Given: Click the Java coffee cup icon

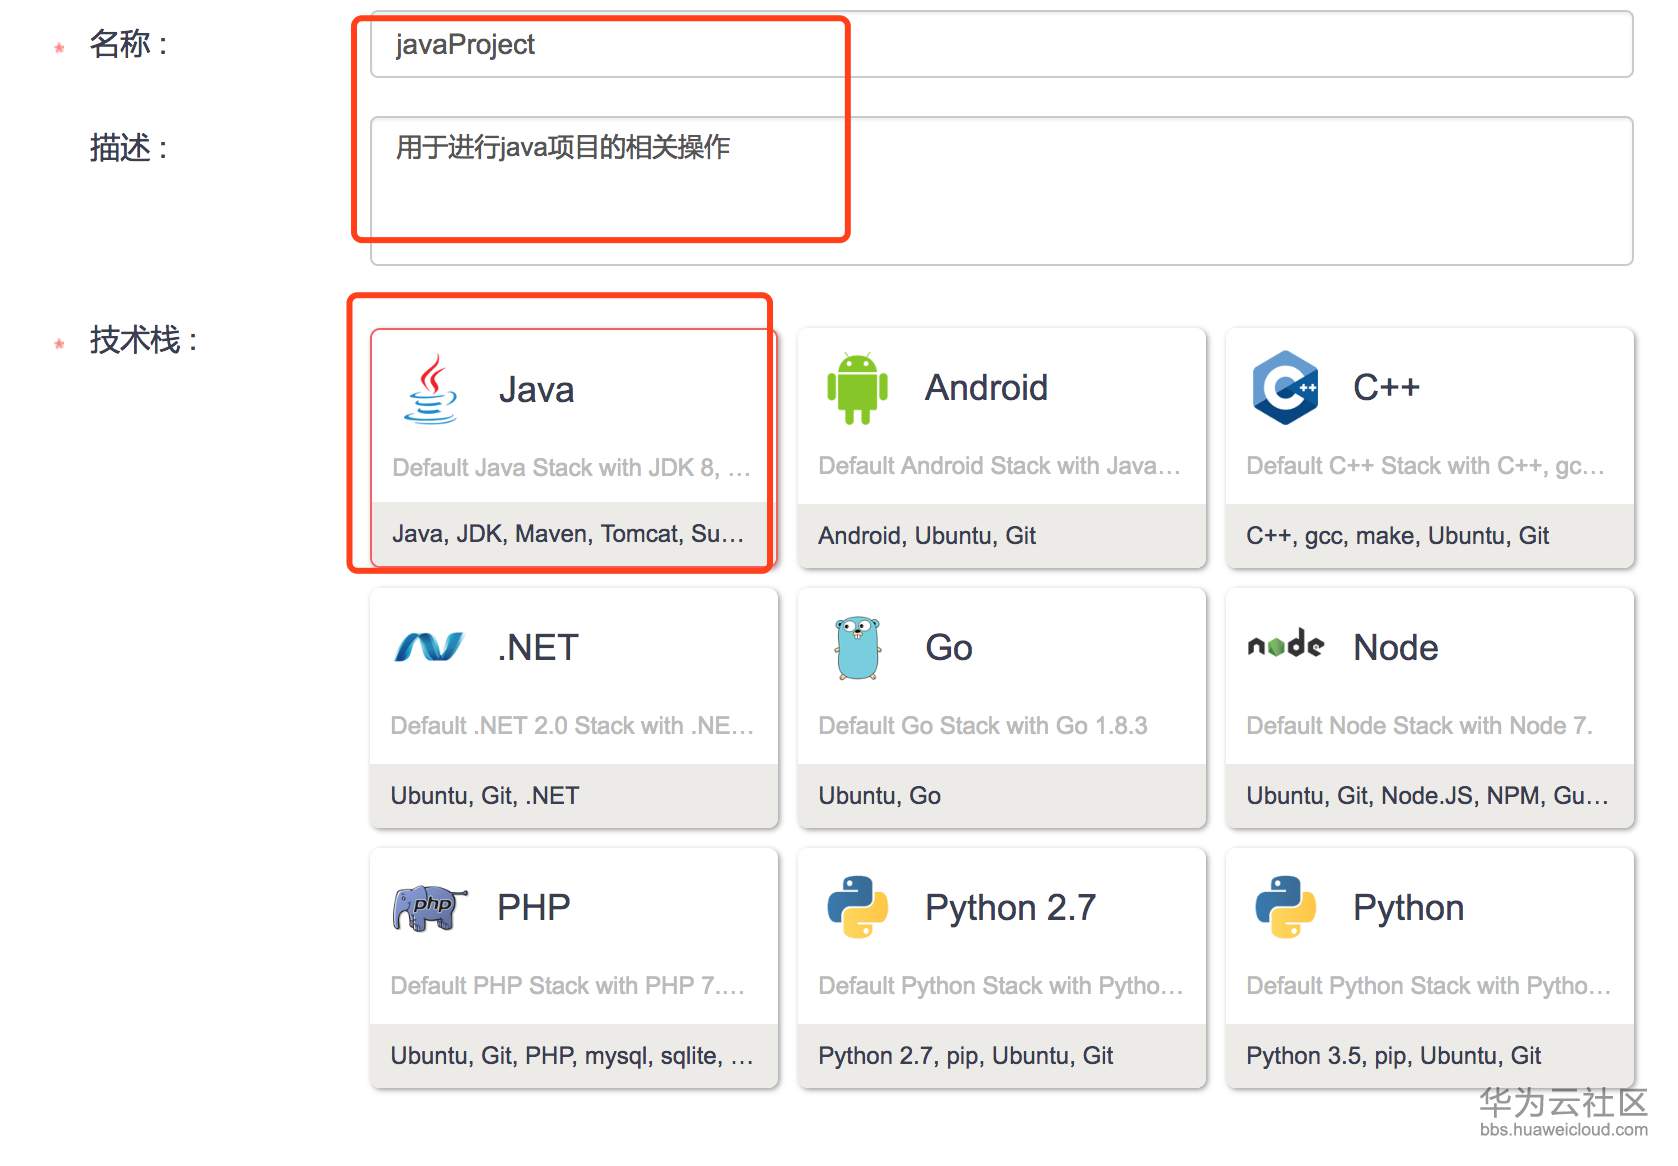Looking at the screenshot, I should point(431,389).
